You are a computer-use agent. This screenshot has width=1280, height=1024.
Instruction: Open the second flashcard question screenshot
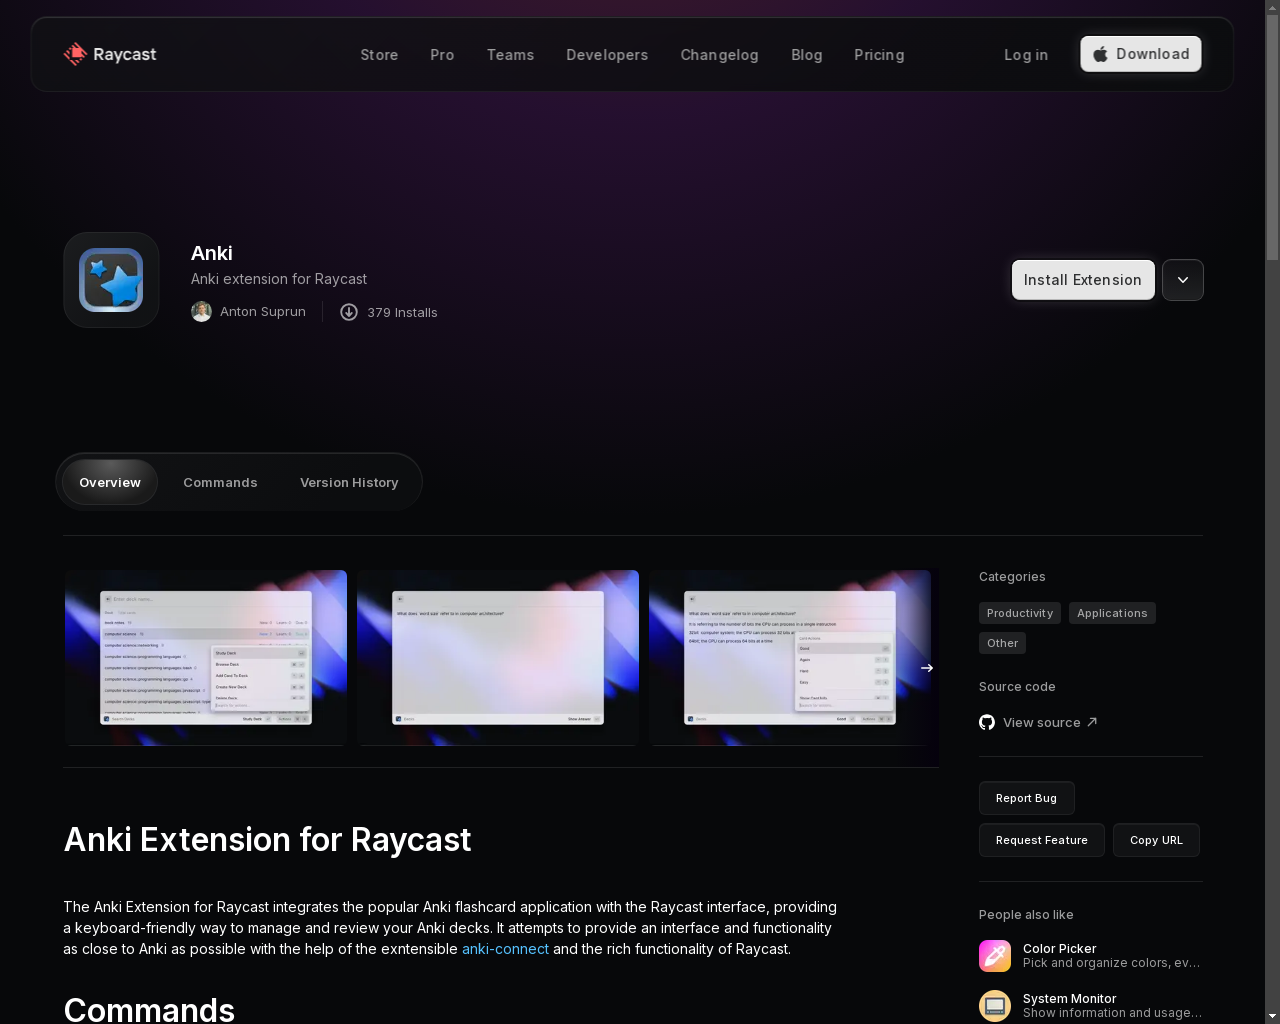498,658
